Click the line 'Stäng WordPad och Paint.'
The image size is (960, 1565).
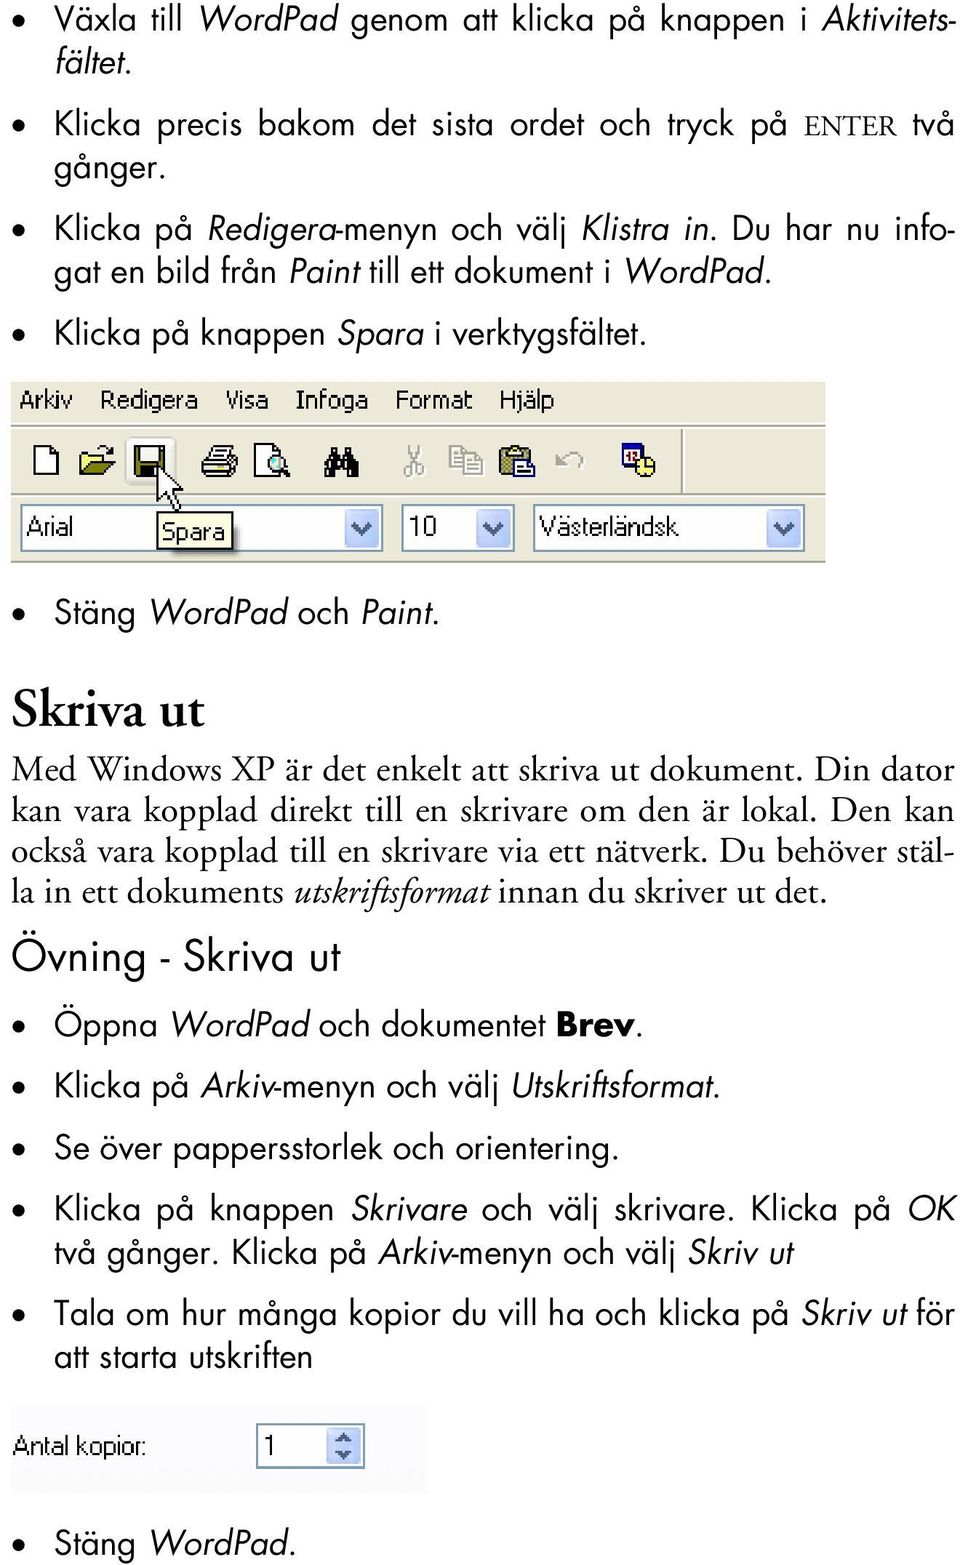247,613
